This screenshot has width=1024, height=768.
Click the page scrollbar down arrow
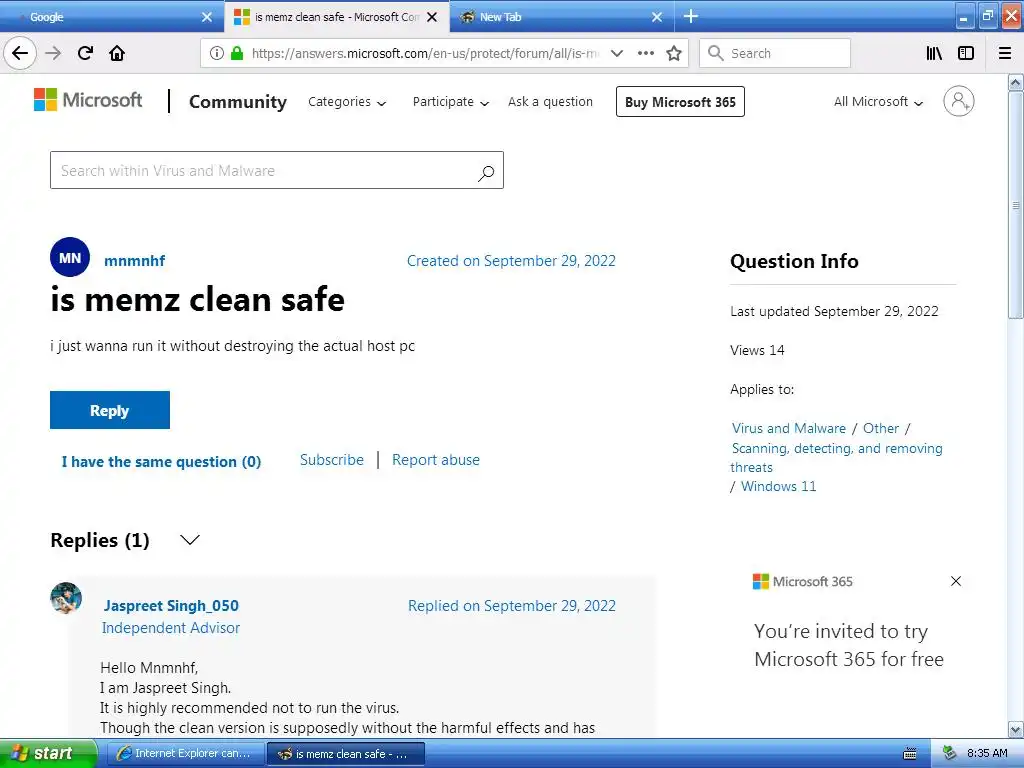pos(1016,729)
